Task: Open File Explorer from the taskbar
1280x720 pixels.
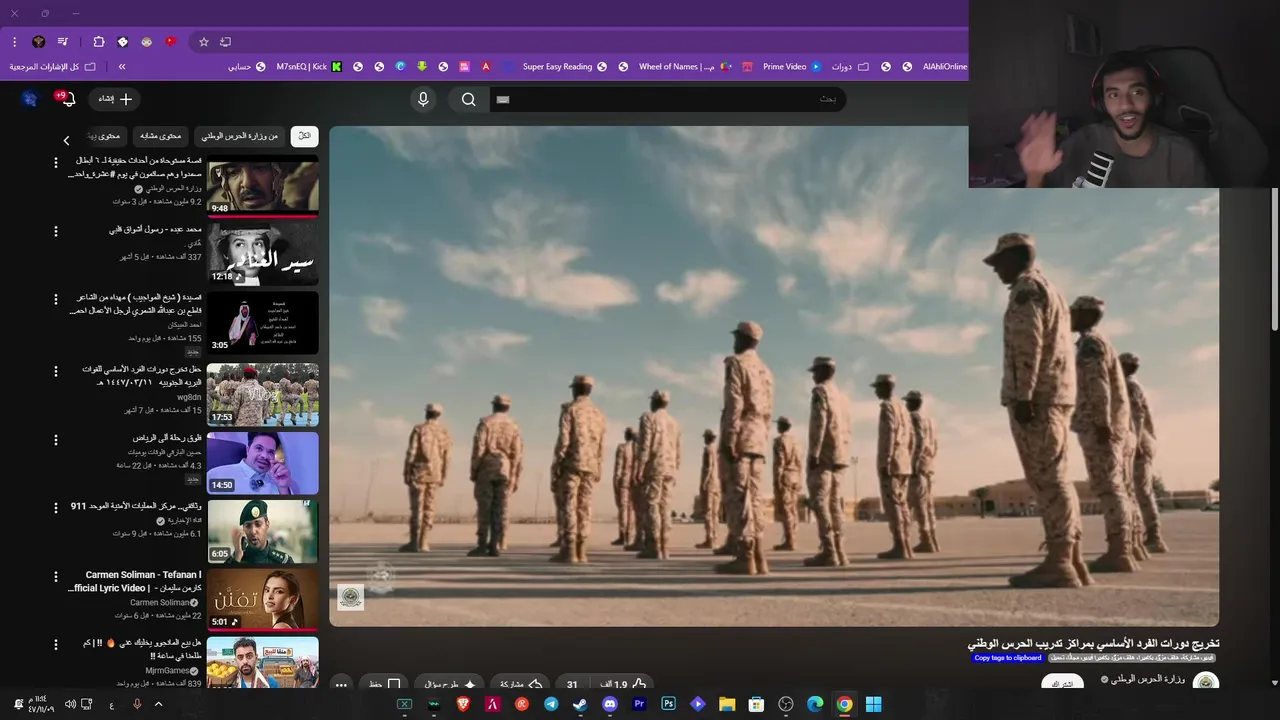Action: 727,704
